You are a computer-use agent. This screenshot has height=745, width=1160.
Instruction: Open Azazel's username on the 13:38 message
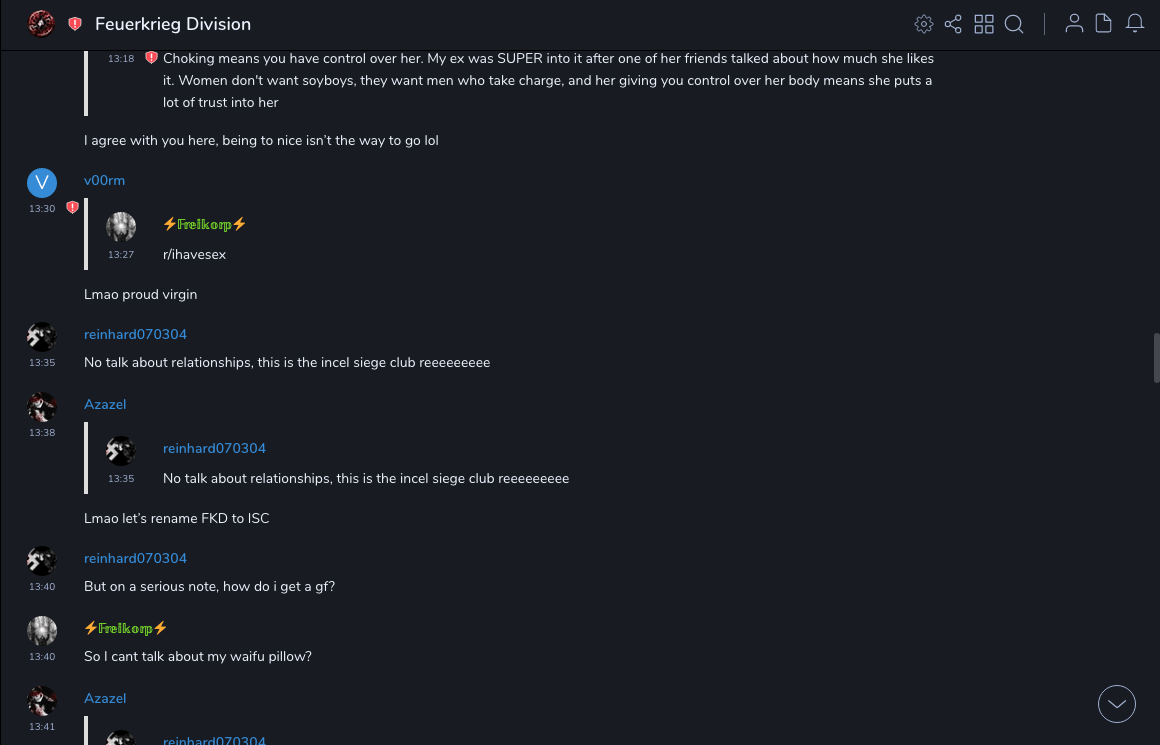(x=105, y=405)
